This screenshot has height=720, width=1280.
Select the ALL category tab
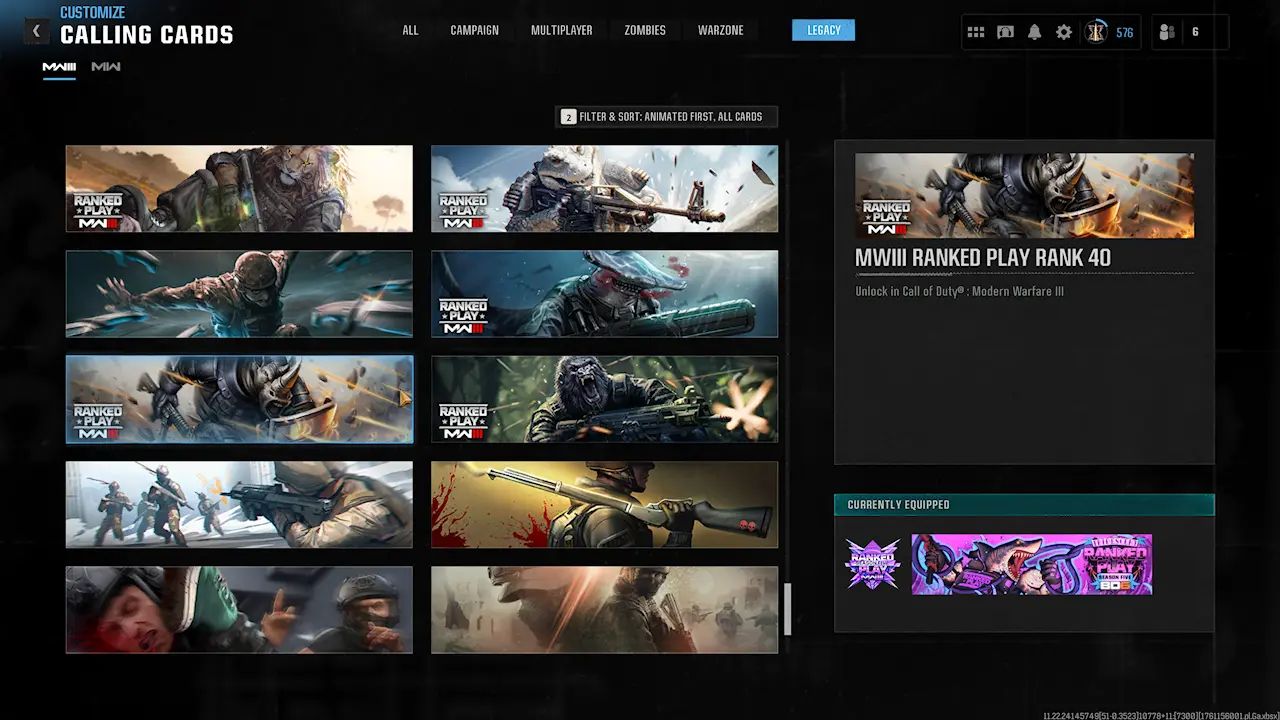tap(410, 31)
